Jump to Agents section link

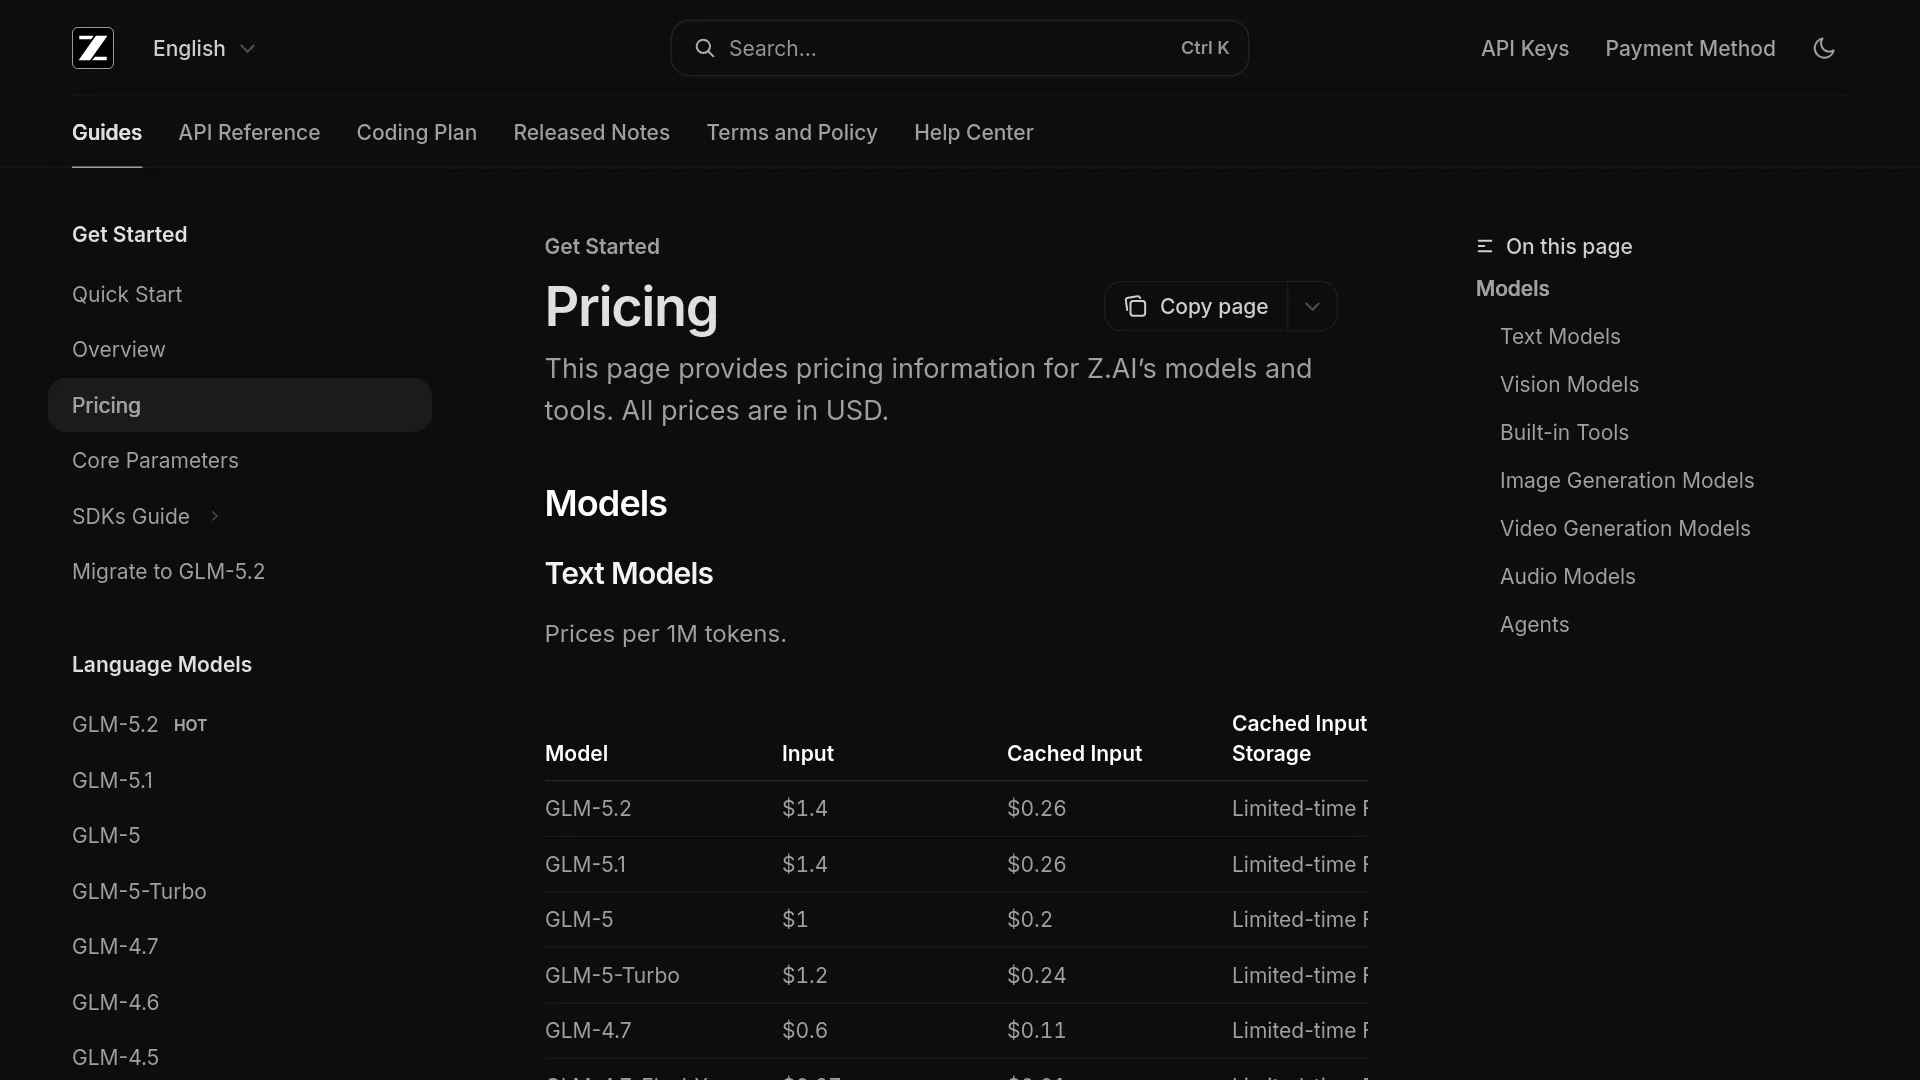tap(1534, 624)
